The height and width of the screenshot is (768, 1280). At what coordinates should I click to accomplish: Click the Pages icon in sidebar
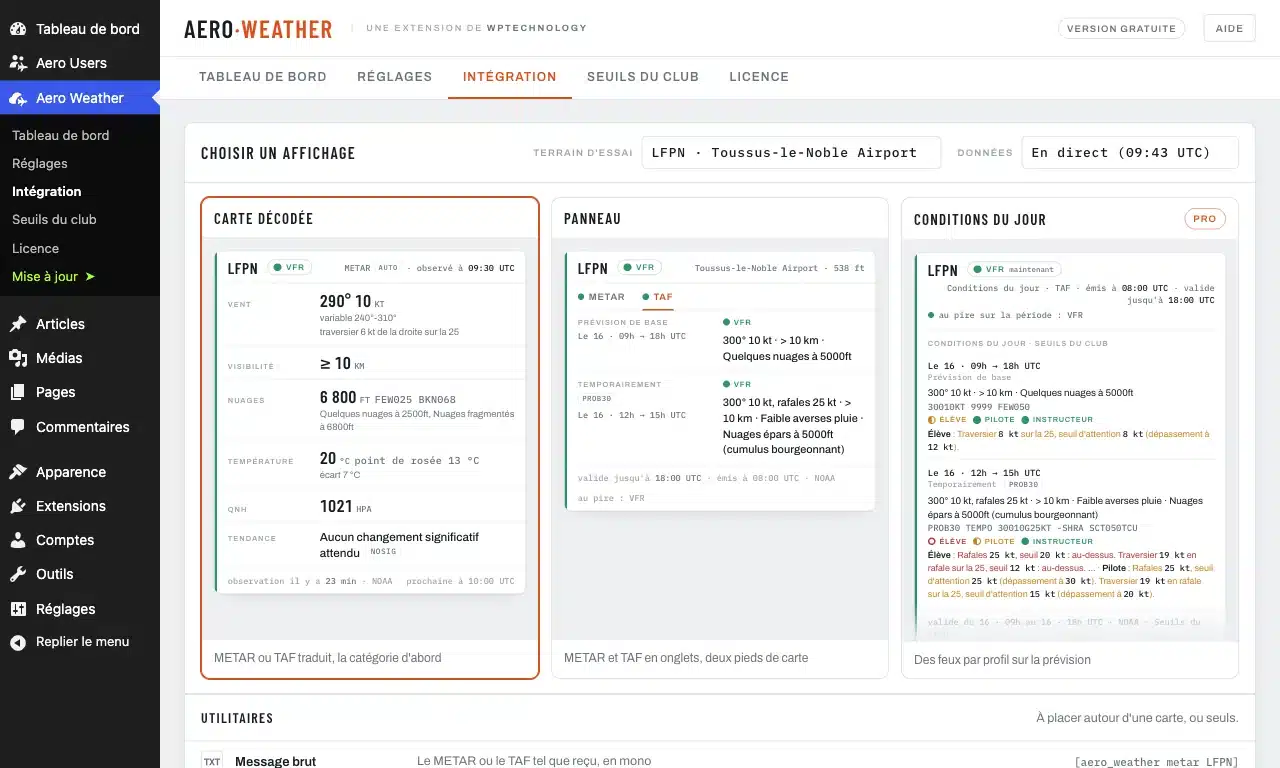tap(18, 392)
